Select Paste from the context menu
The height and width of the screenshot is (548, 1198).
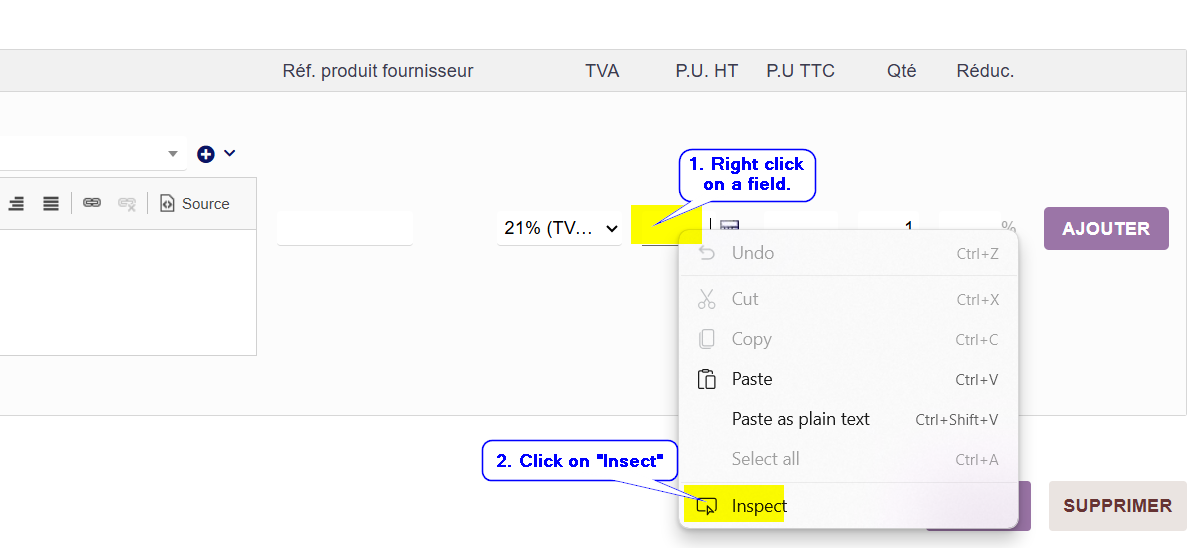pyautogui.click(x=752, y=379)
